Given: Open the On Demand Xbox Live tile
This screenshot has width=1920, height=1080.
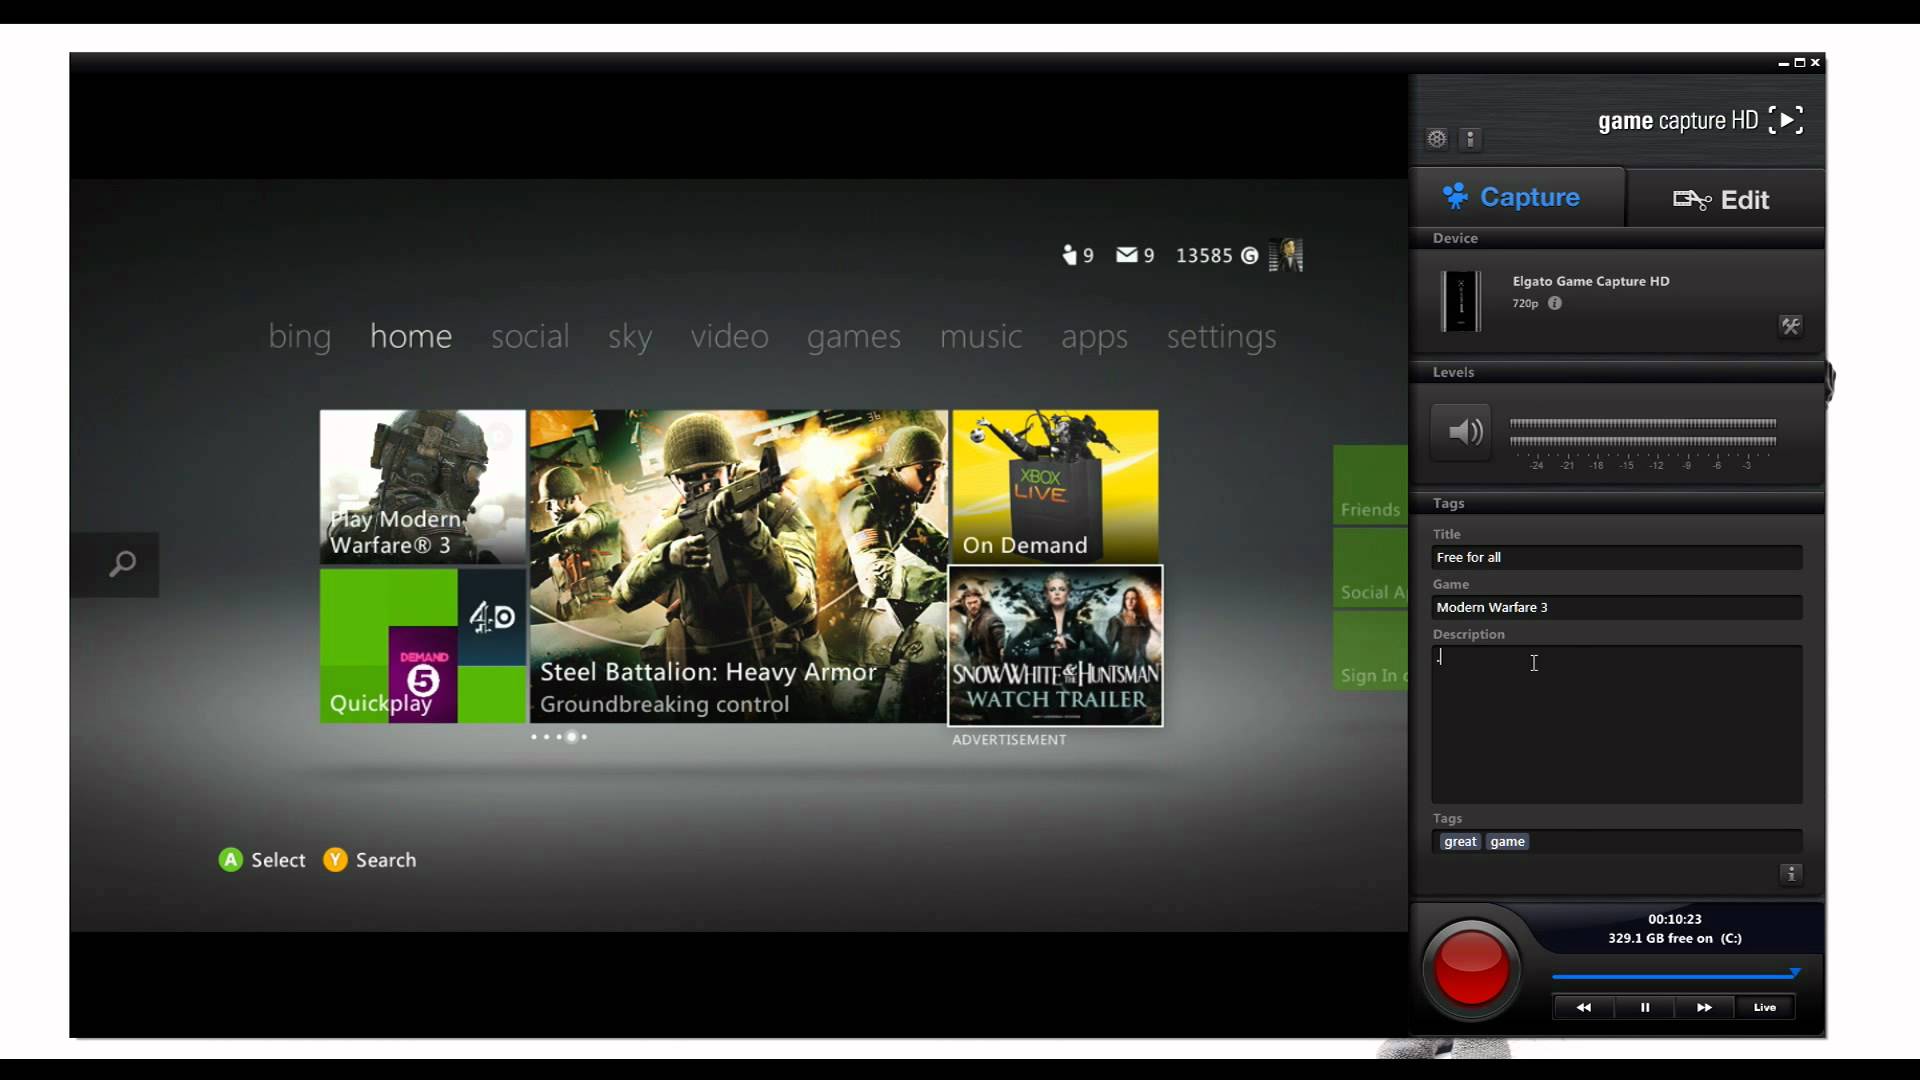Looking at the screenshot, I should tap(1055, 486).
